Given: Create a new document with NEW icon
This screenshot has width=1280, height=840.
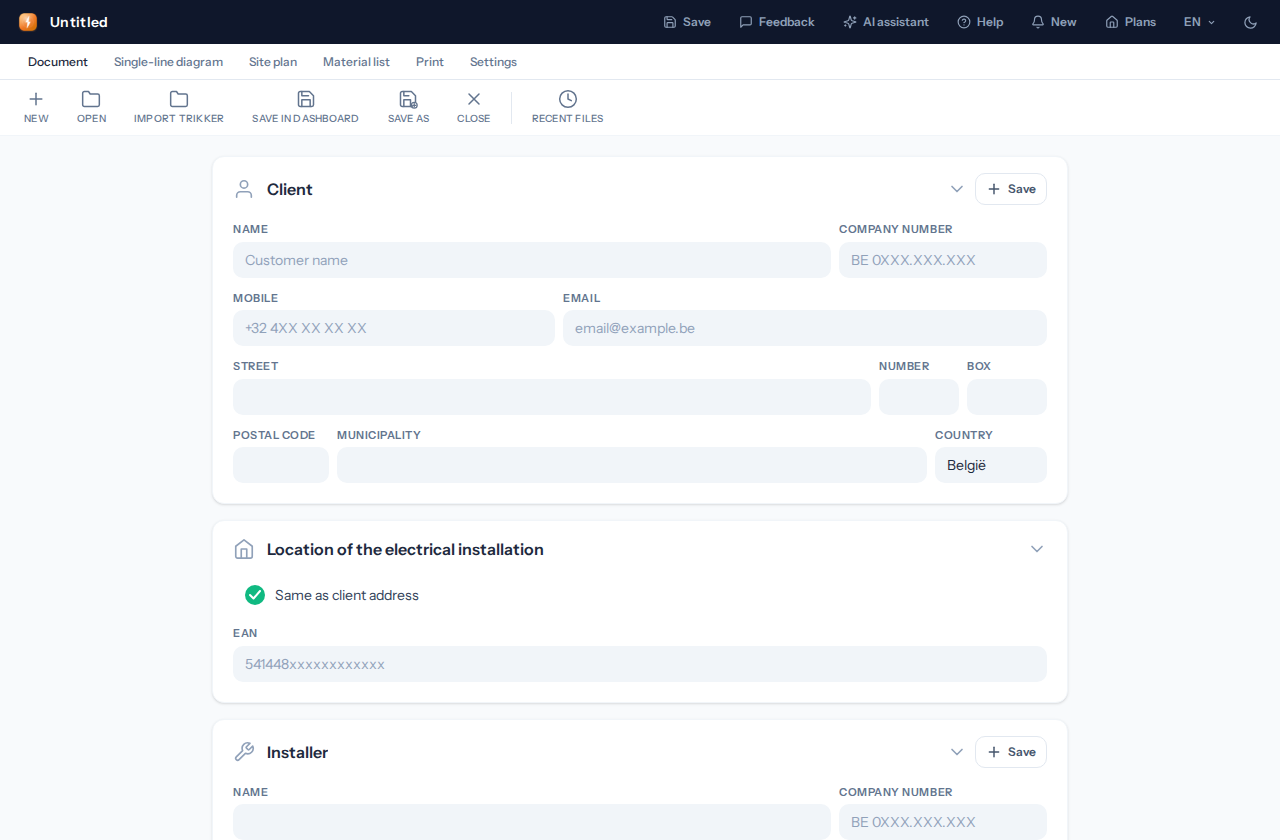Looking at the screenshot, I should pos(36,106).
